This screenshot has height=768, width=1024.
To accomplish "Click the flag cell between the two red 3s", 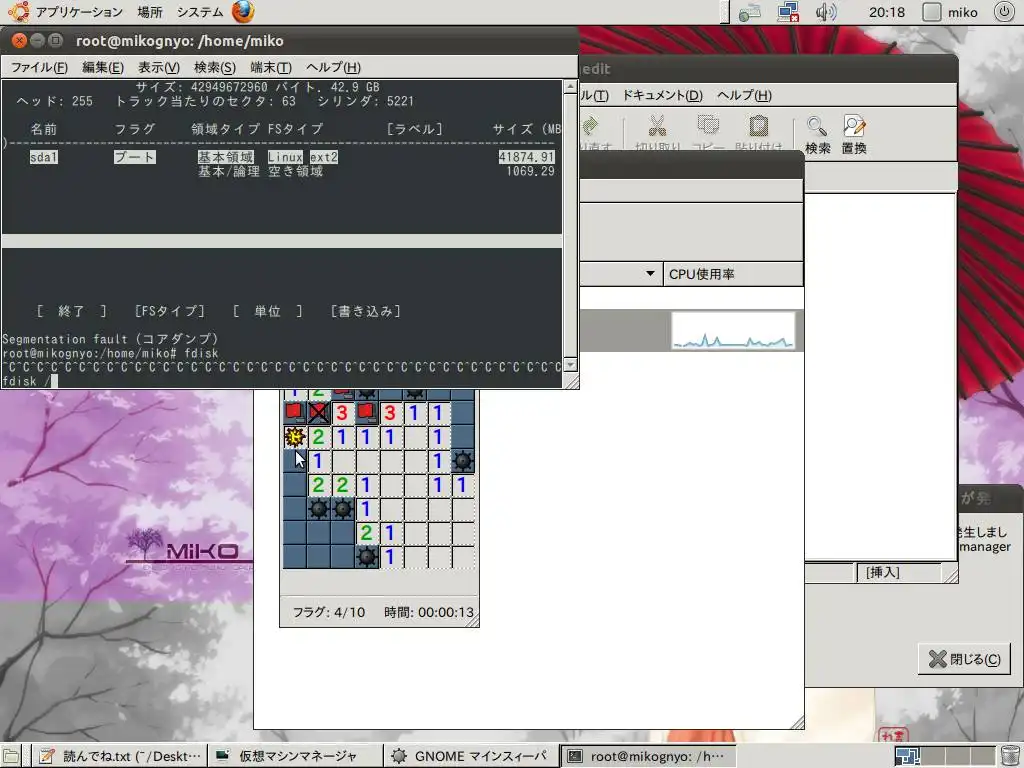I will coord(366,413).
